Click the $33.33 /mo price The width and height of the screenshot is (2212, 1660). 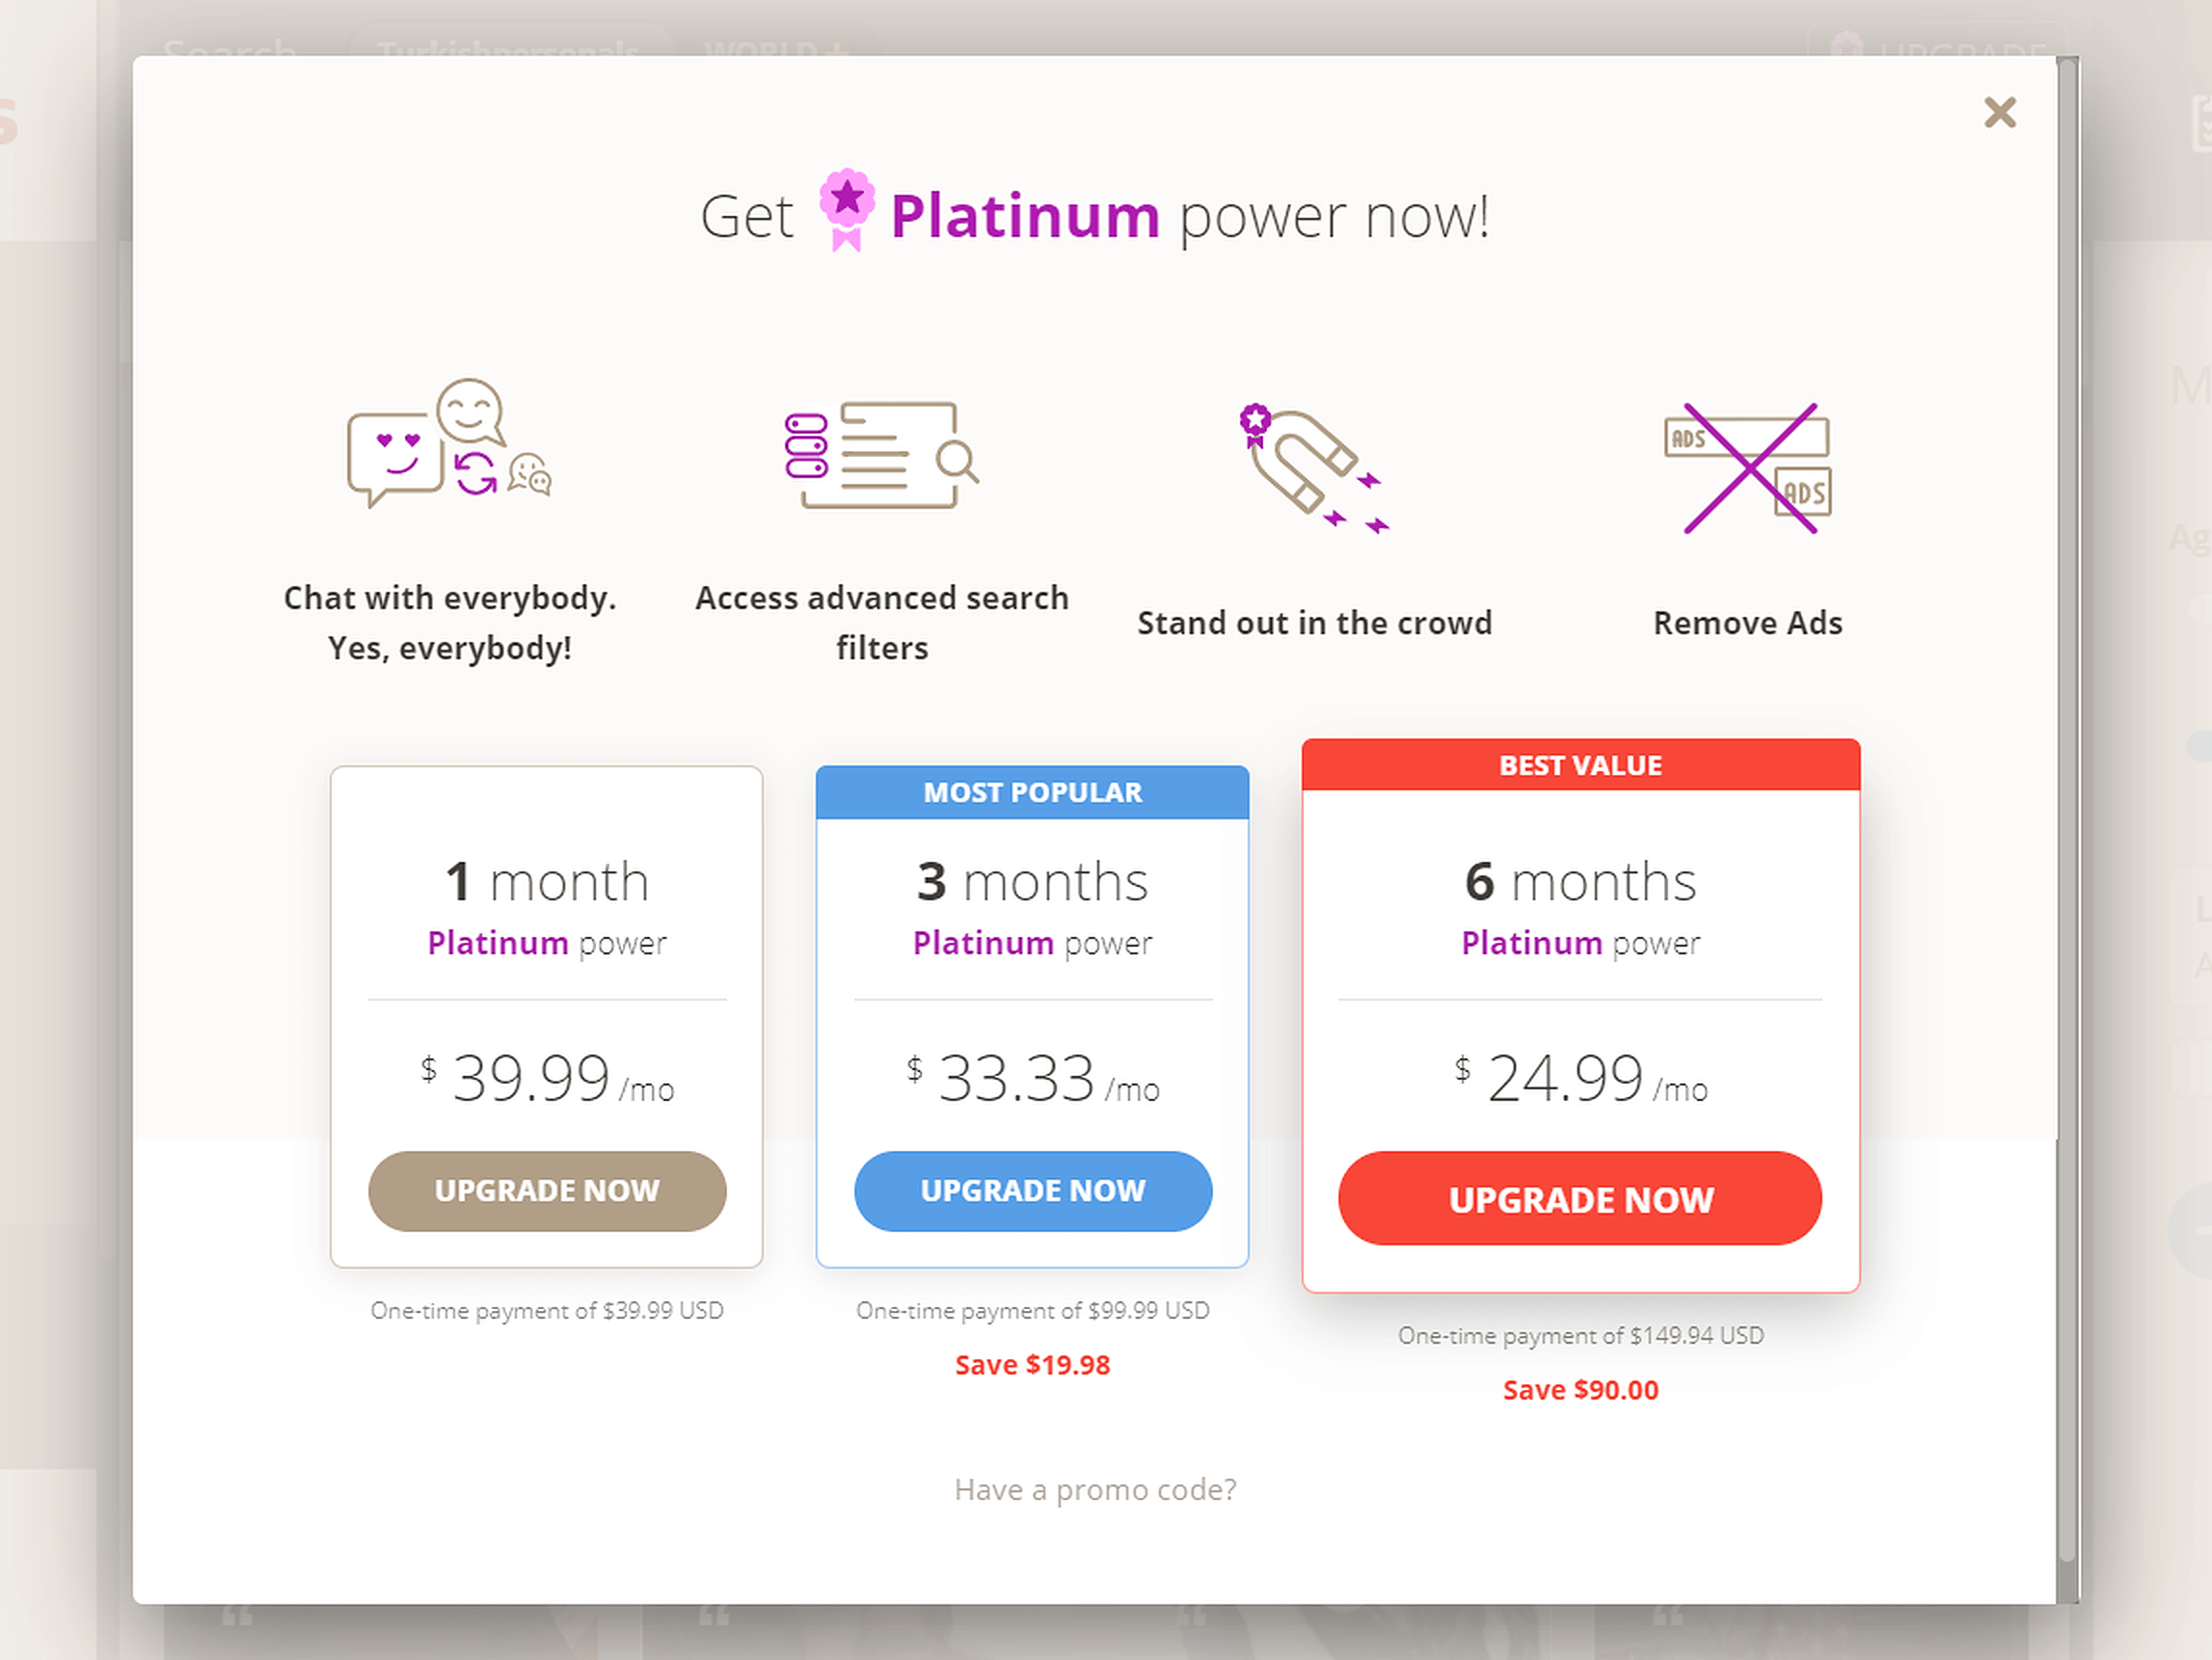pos(1032,1079)
